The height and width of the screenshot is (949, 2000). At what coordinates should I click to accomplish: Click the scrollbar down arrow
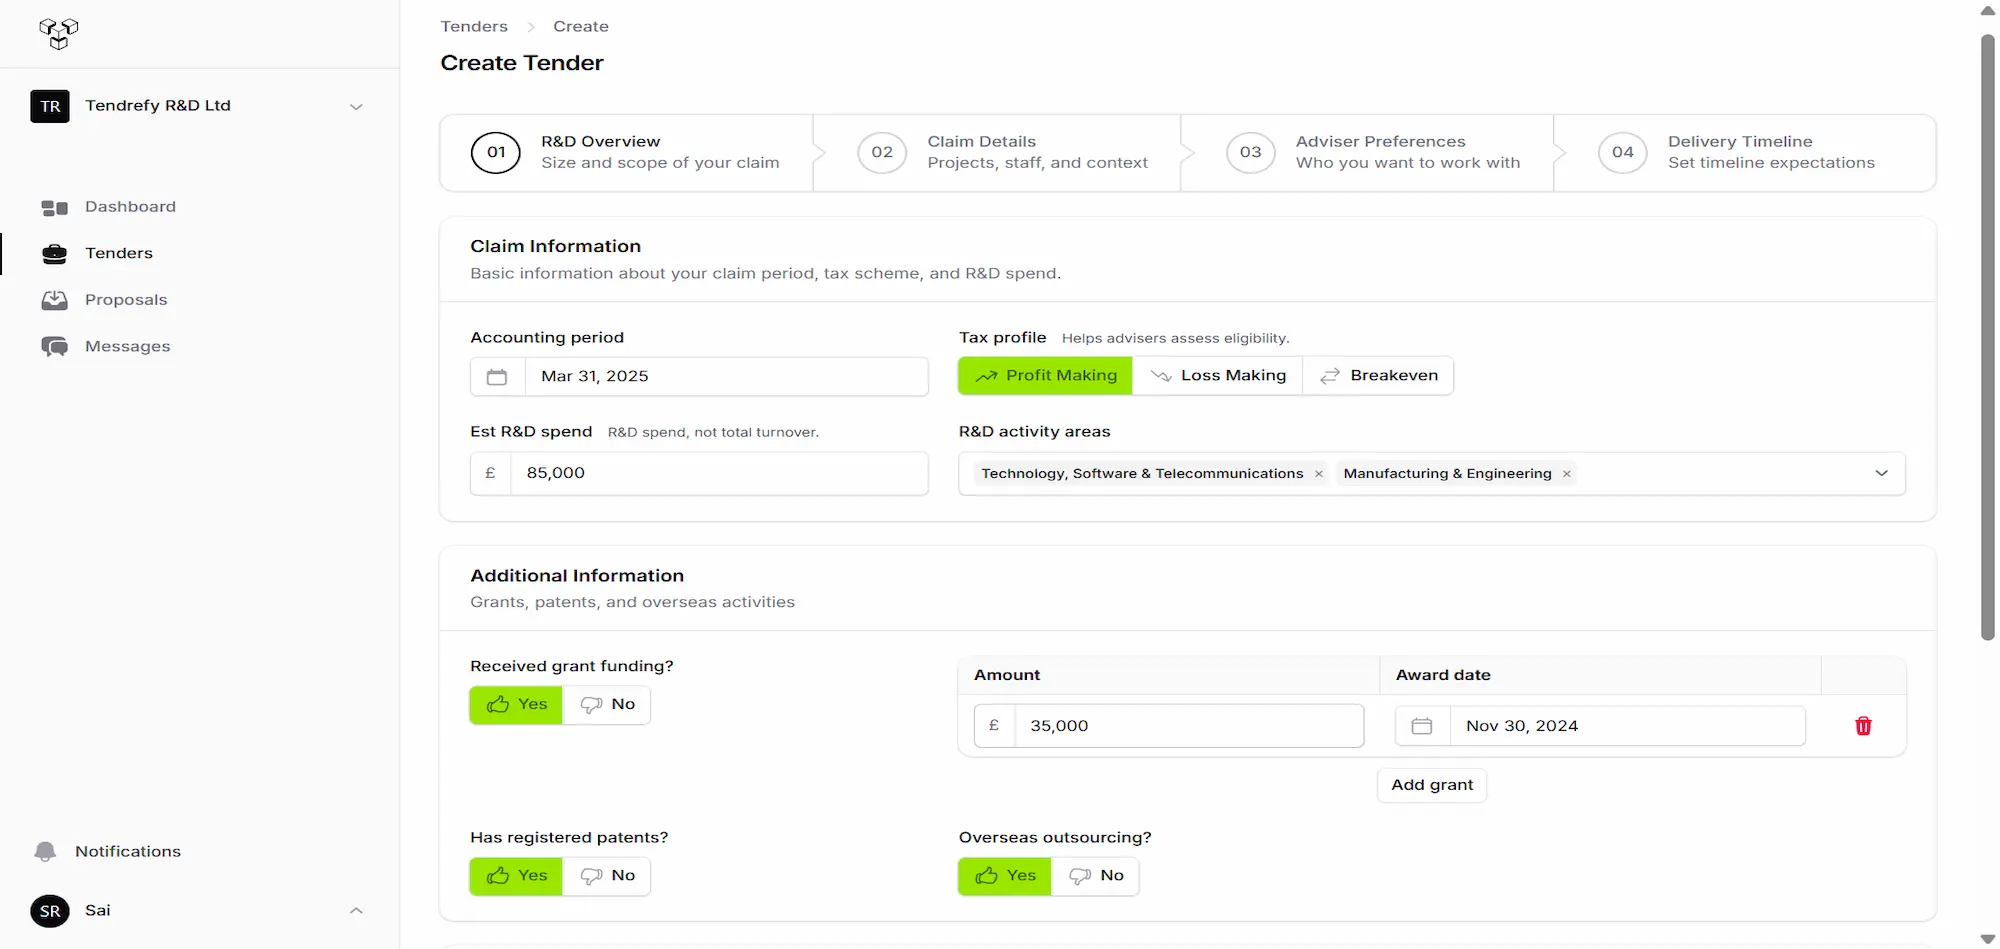pyautogui.click(x=1988, y=939)
